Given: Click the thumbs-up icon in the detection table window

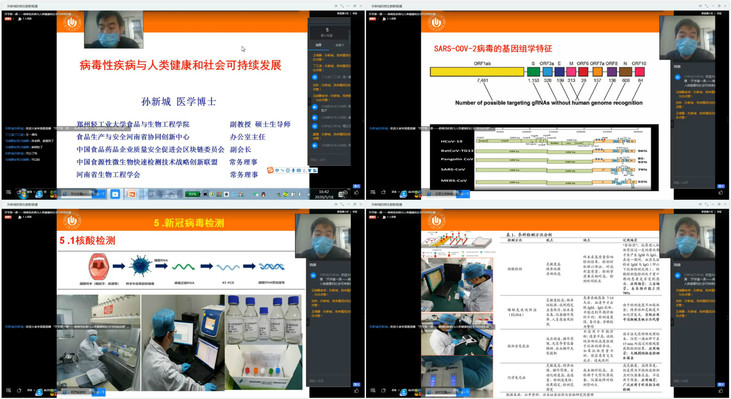Looking at the screenshot, I should (x=721, y=391).
